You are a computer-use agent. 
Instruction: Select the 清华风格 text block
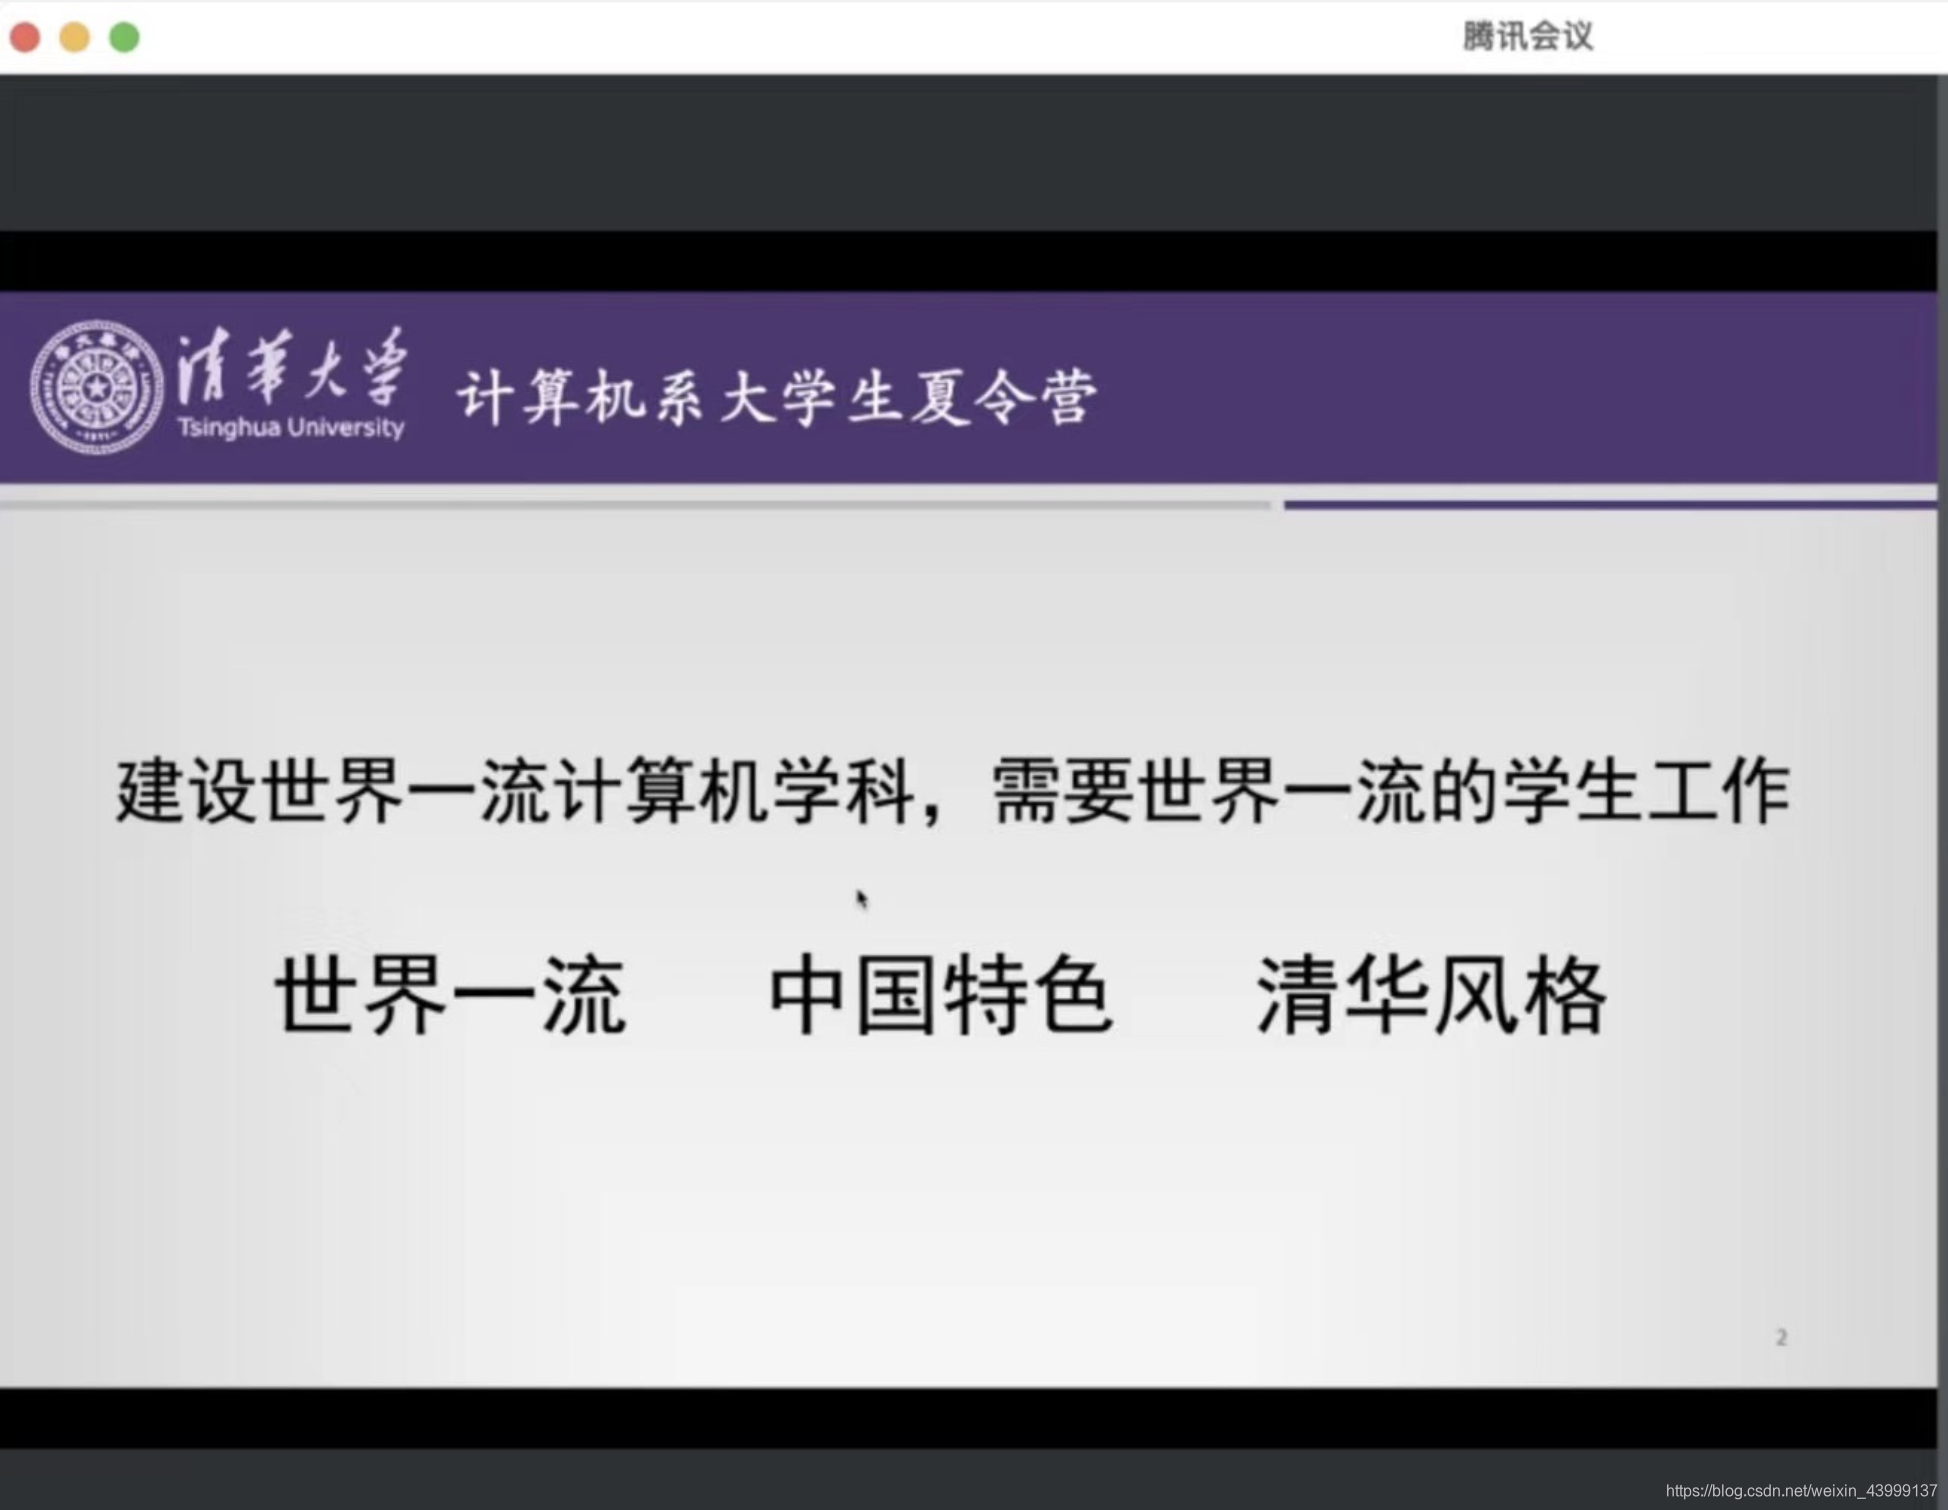click(1430, 995)
